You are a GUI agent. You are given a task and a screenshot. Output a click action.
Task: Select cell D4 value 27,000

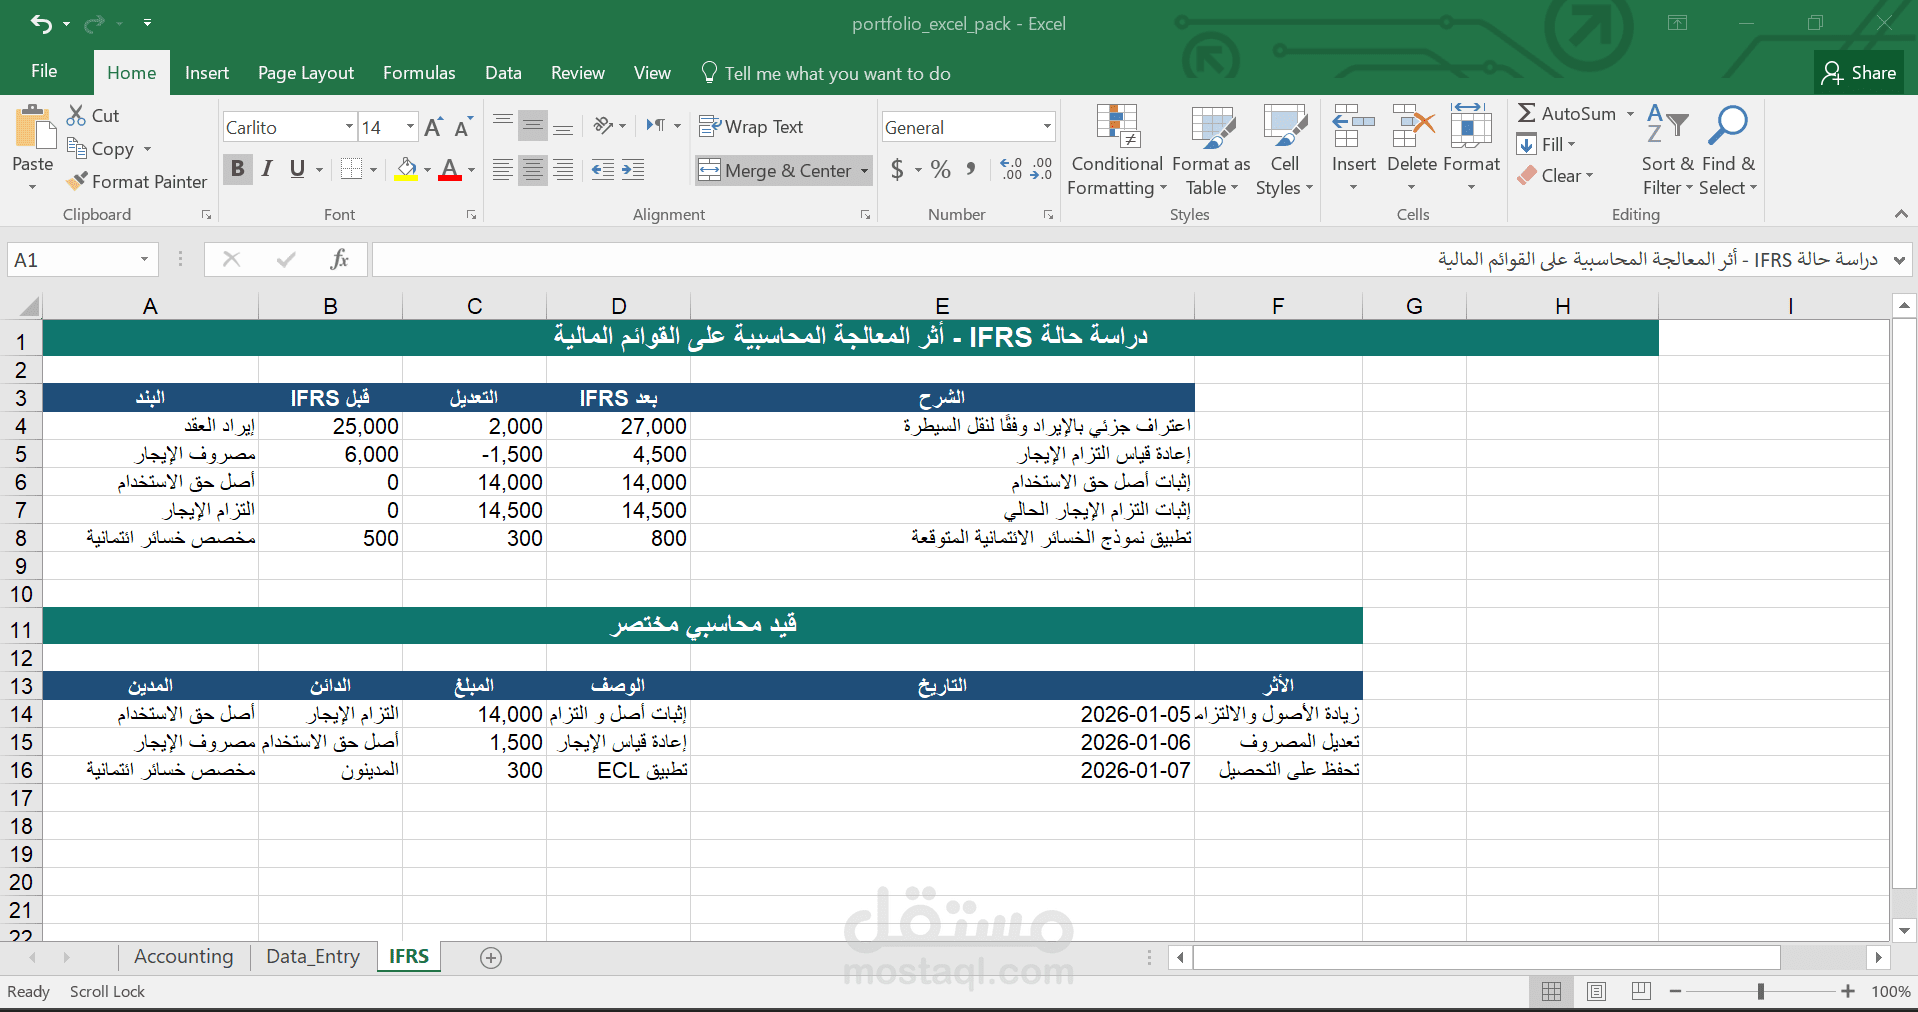pyautogui.click(x=618, y=426)
